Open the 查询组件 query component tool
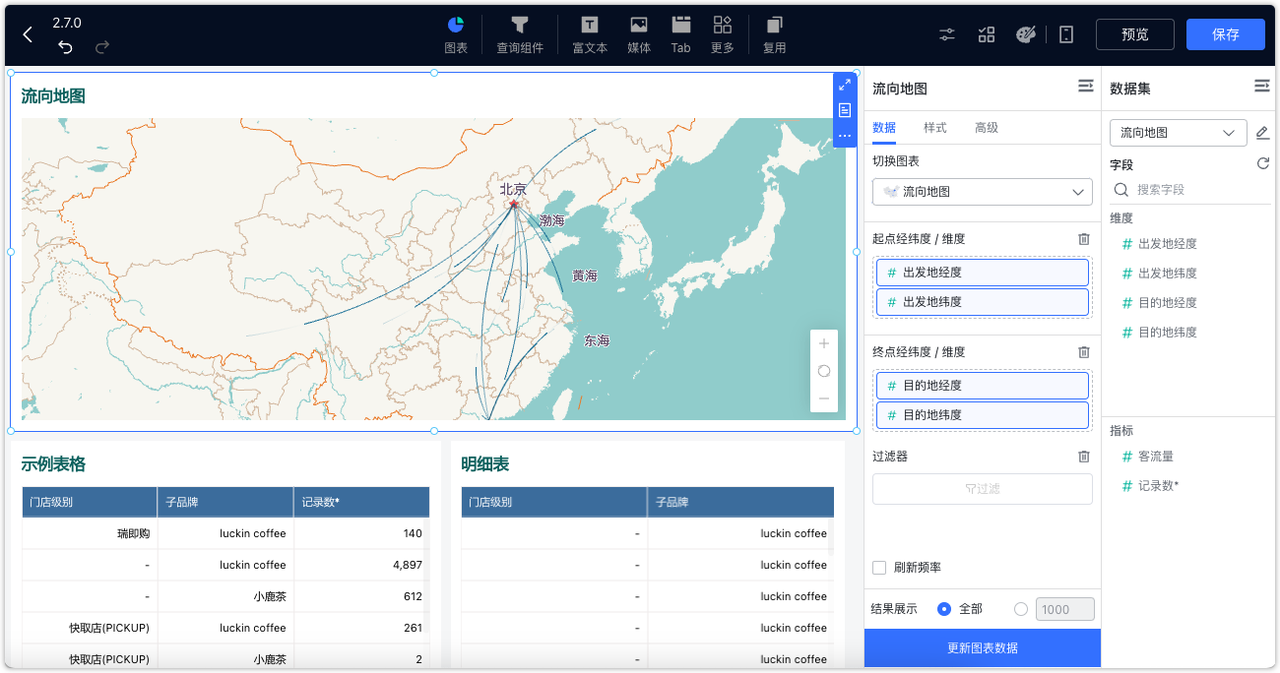The height and width of the screenshot is (673, 1280). pos(519,34)
